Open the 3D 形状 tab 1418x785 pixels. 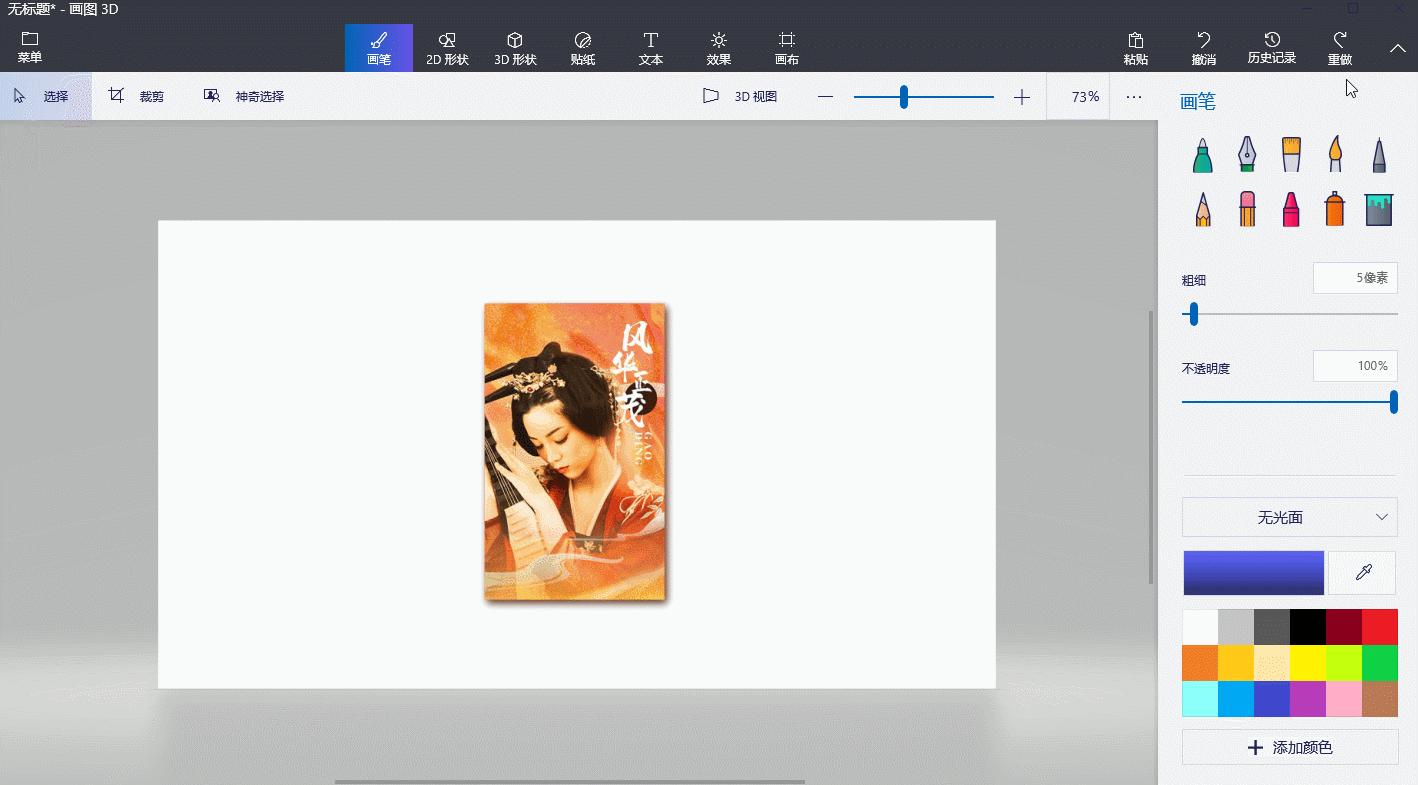coord(515,48)
